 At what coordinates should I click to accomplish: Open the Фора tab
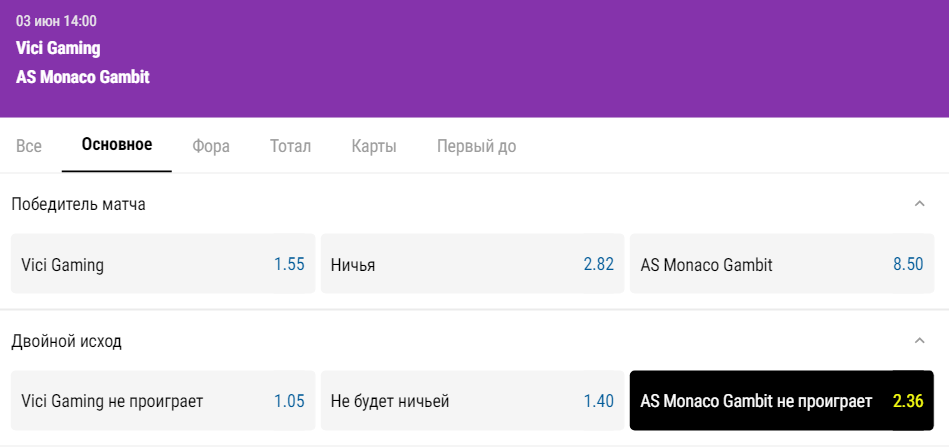pyautogui.click(x=211, y=146)
